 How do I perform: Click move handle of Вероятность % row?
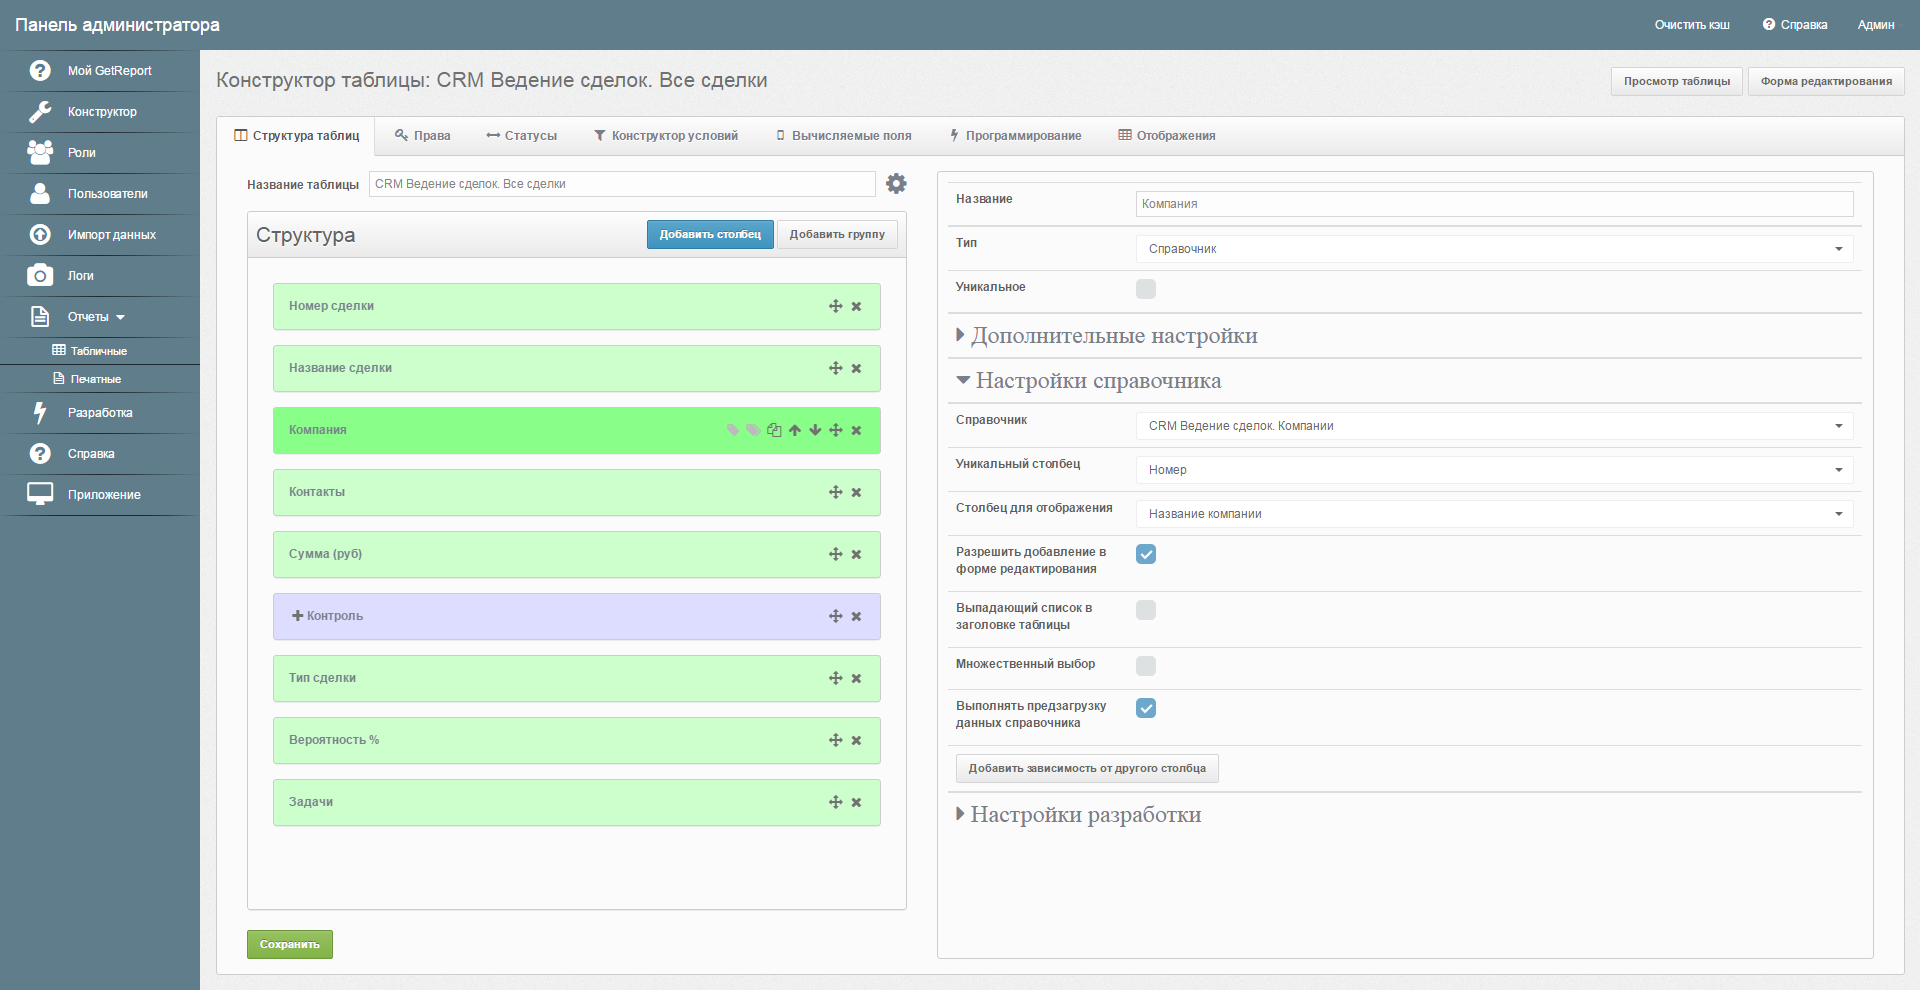click(836, 740)
